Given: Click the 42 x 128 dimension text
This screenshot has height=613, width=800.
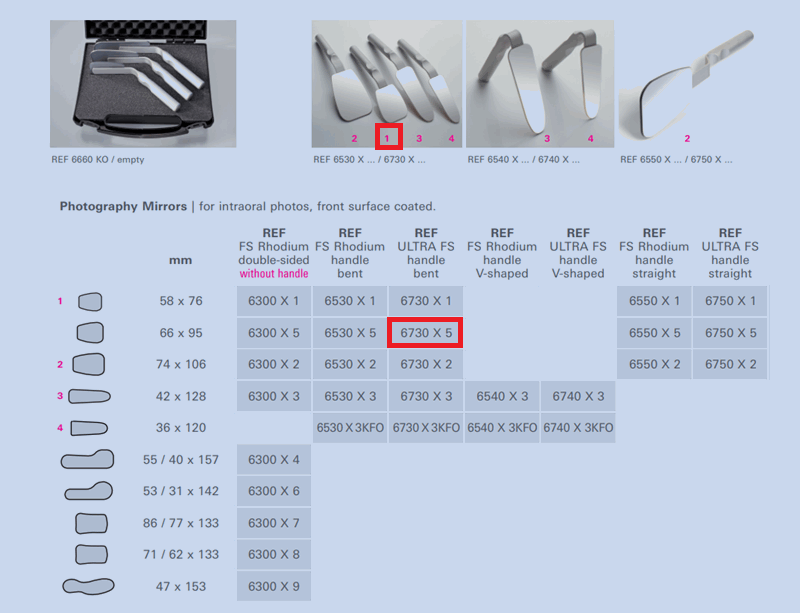Looking at the screenshot, I should [181, 396].
